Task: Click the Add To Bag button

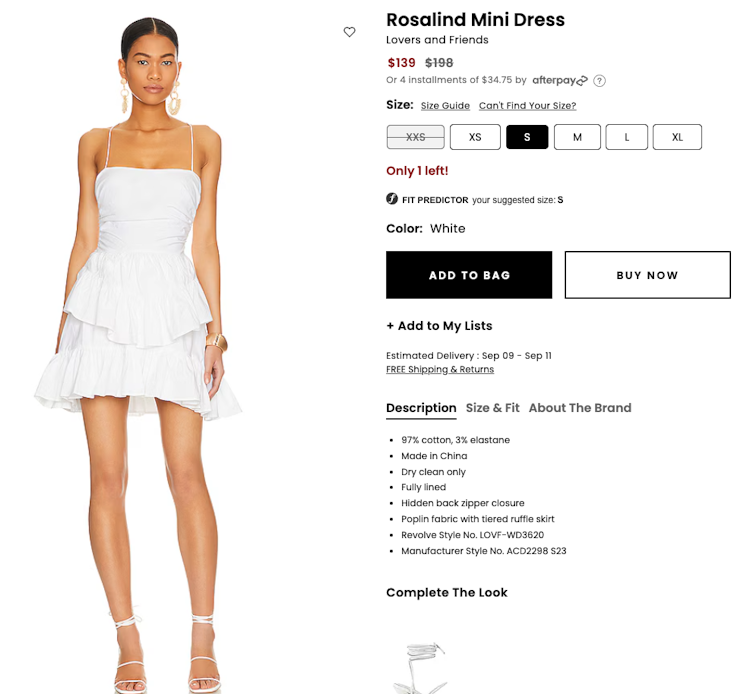Action: point(469,275)
